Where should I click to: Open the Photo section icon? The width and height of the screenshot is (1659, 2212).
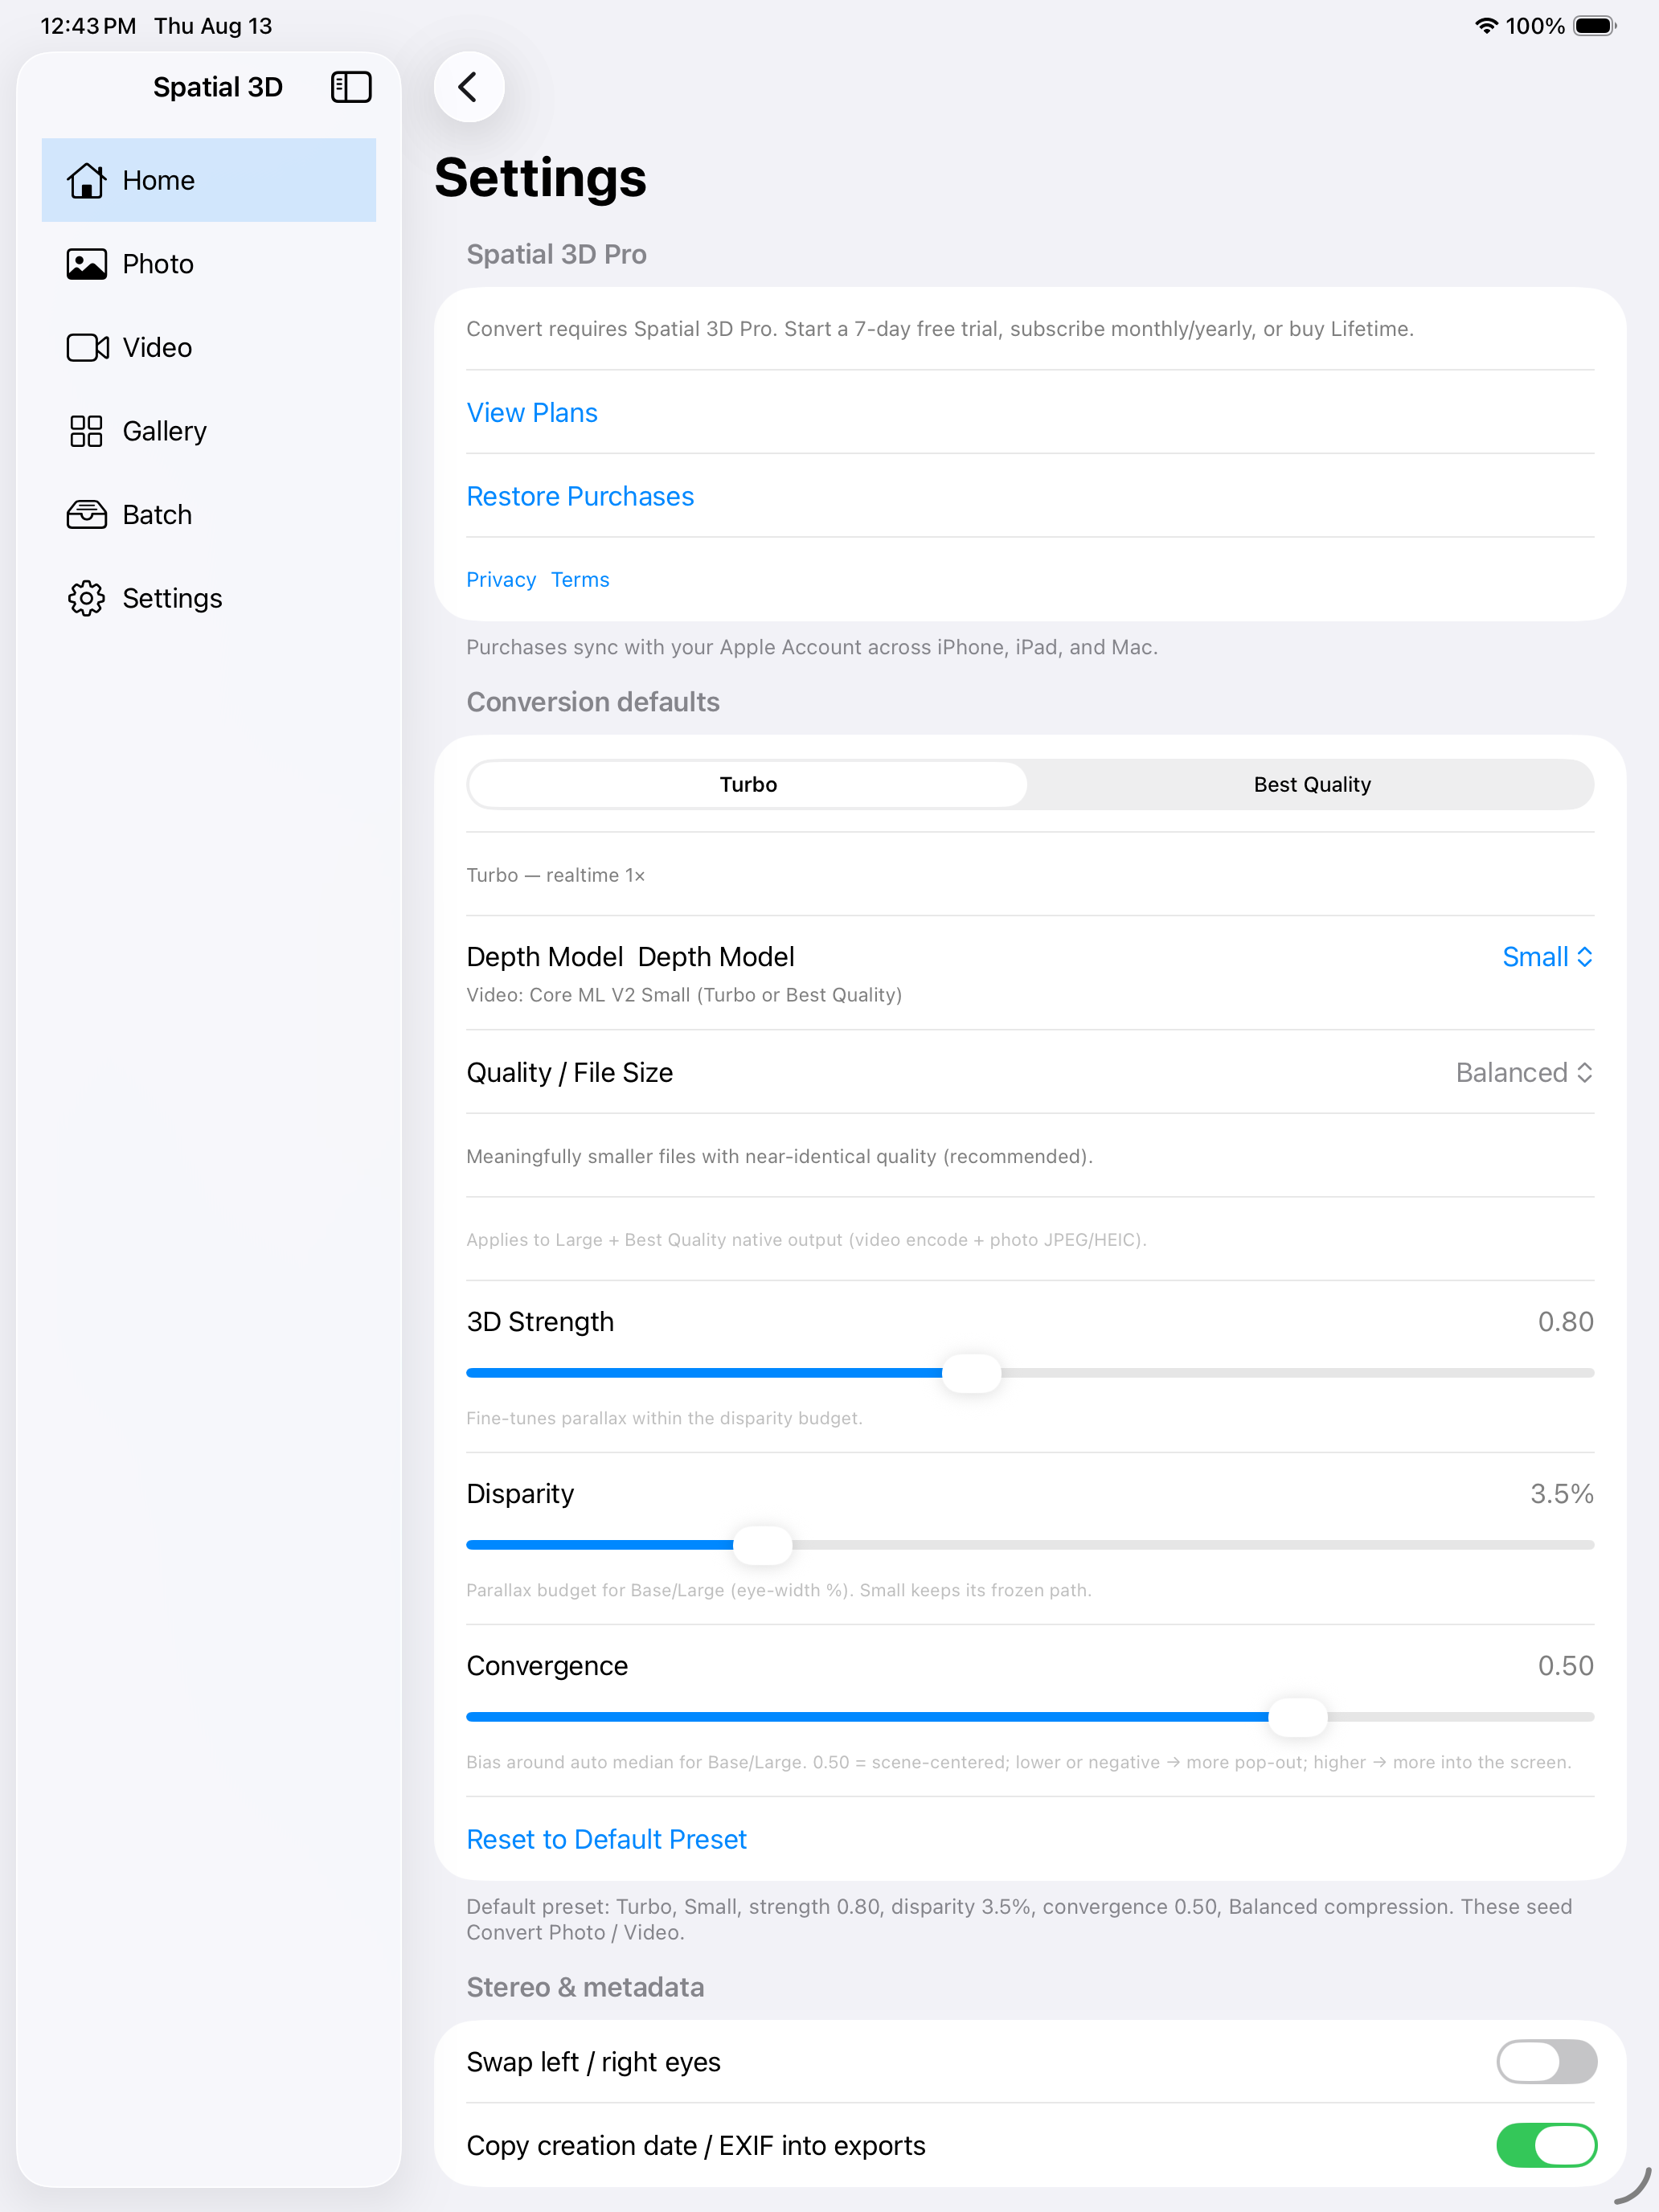pos(87,264)
